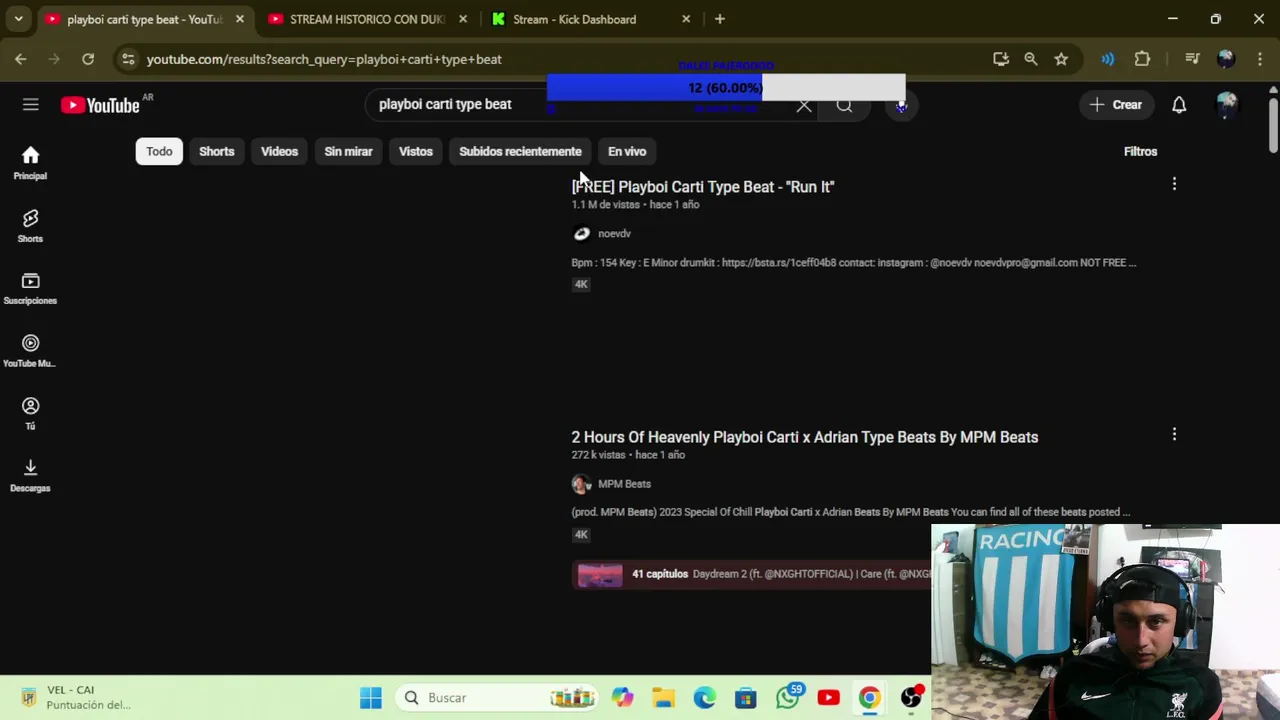Screen dimensions: 1280x720
Task: Open a new browser tab
Action: [x=720, y=19]
